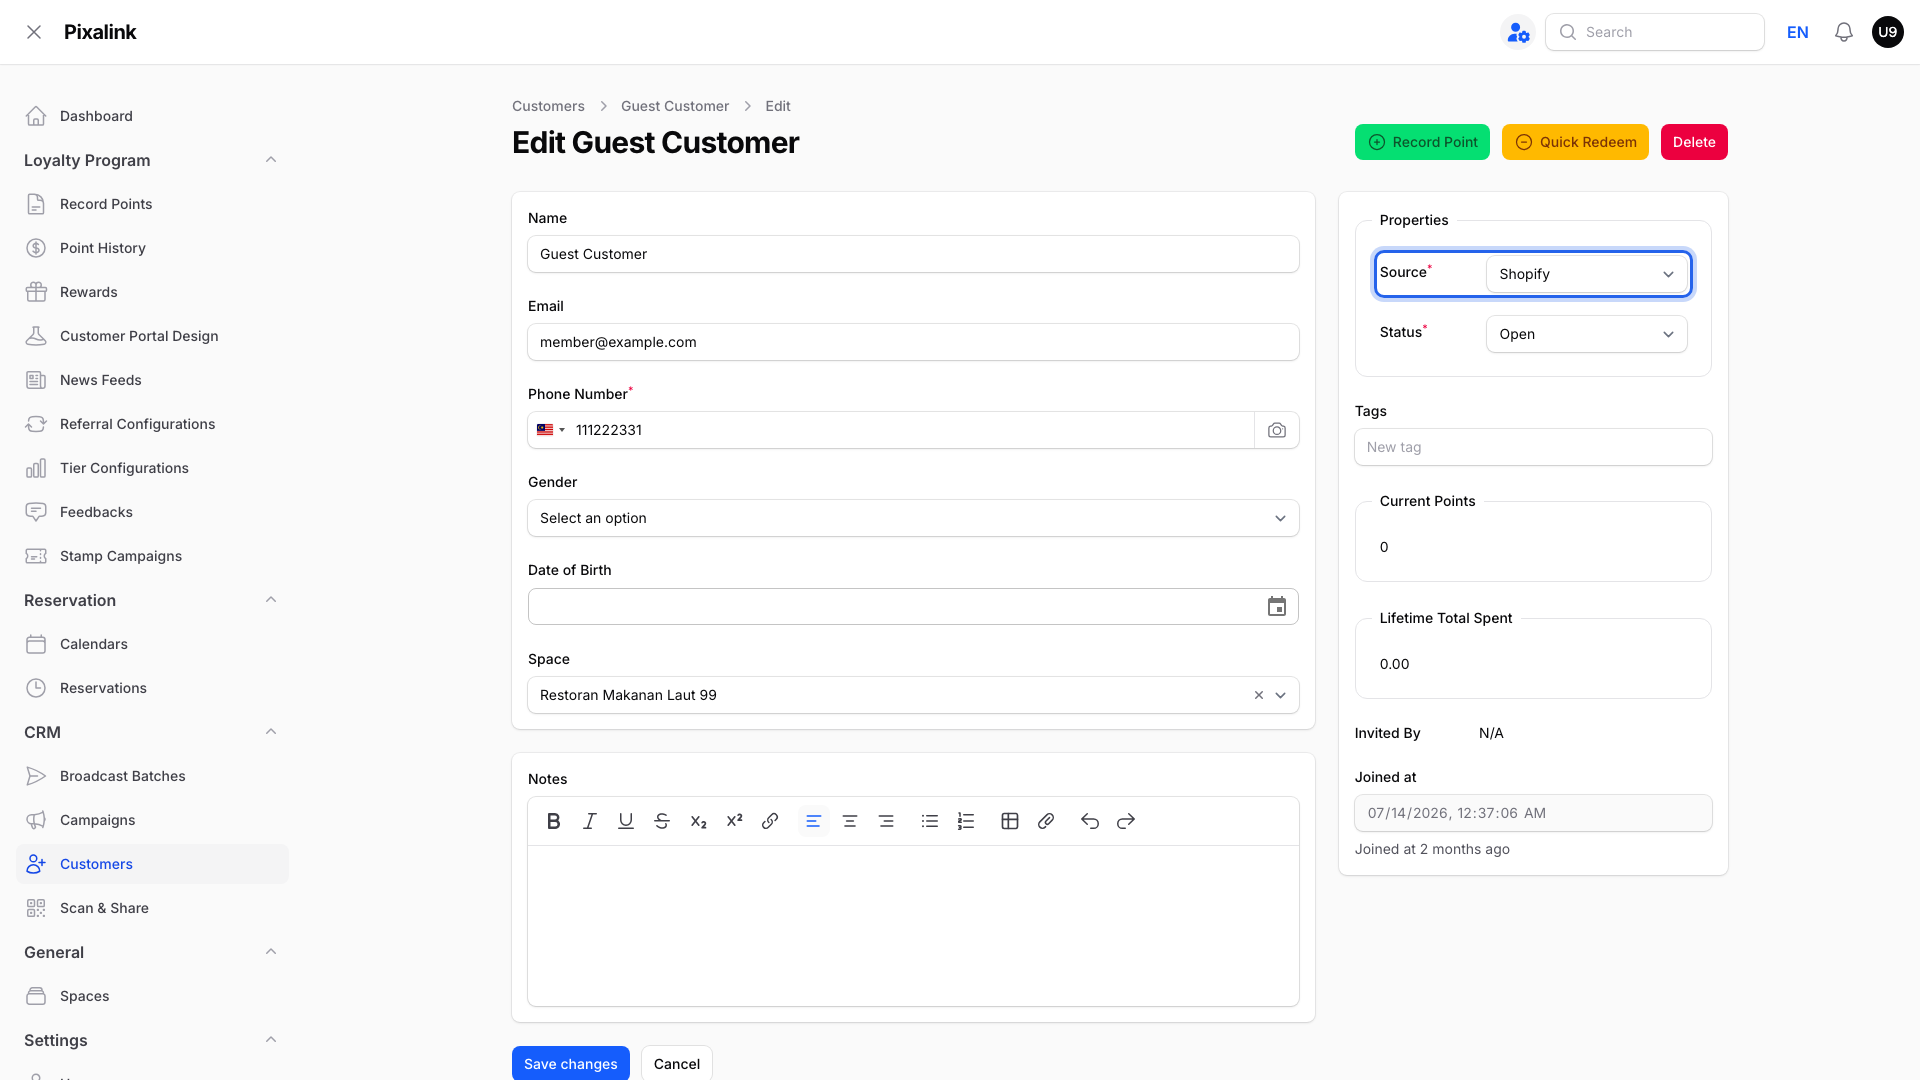Toggle subscript in Notes toolbar
The image size is (1920, 1080).
pyautogui.click(x=698, y=821)
